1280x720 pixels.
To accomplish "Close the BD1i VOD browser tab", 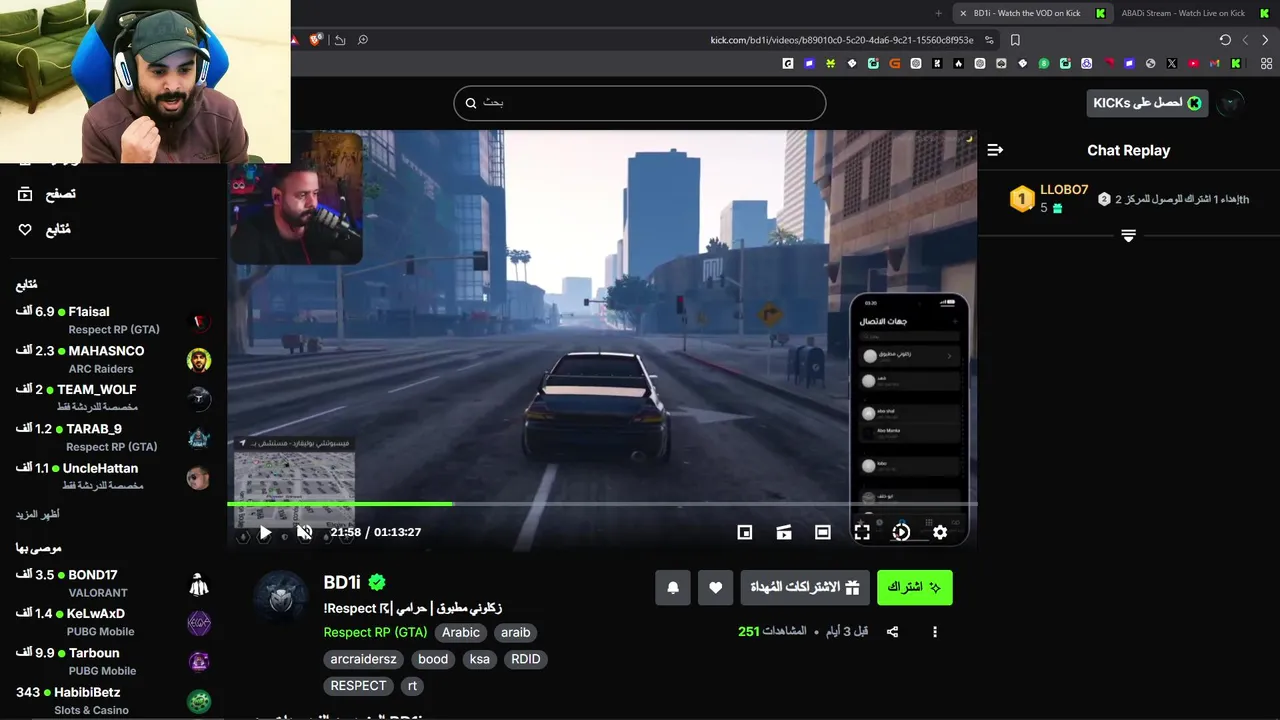I will 963,13.
